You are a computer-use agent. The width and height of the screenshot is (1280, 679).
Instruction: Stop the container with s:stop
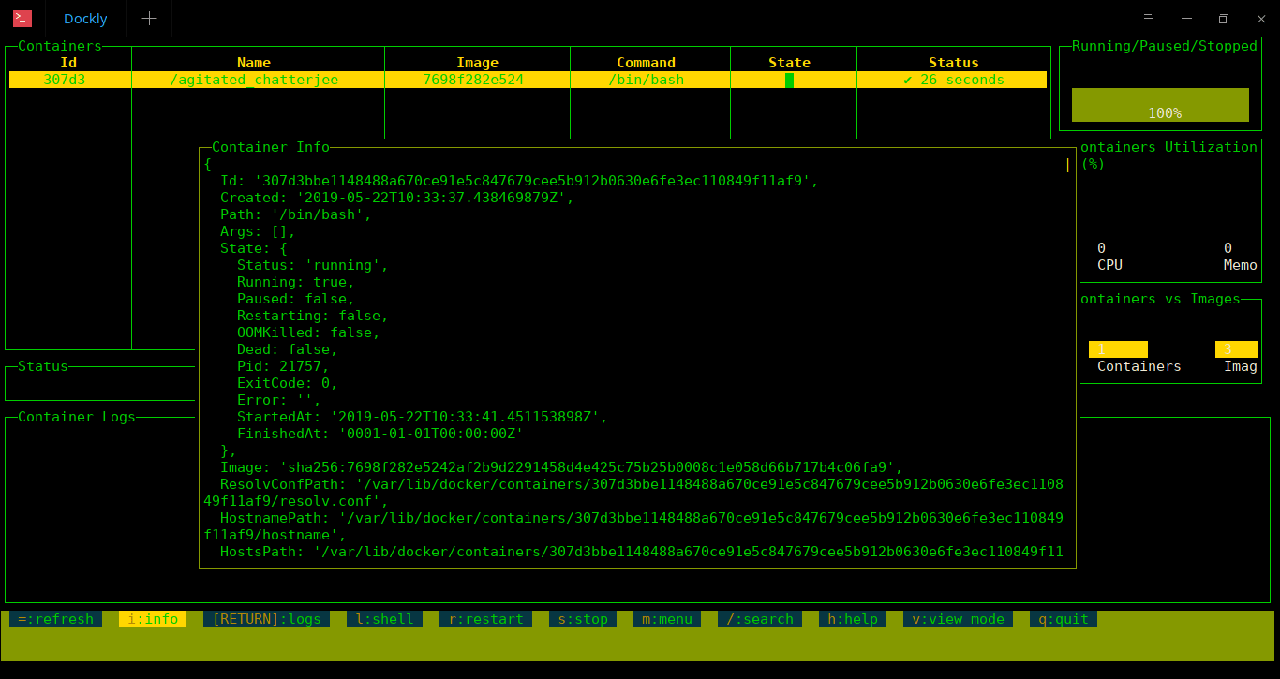pyautogui.click(x=582, y=619)
